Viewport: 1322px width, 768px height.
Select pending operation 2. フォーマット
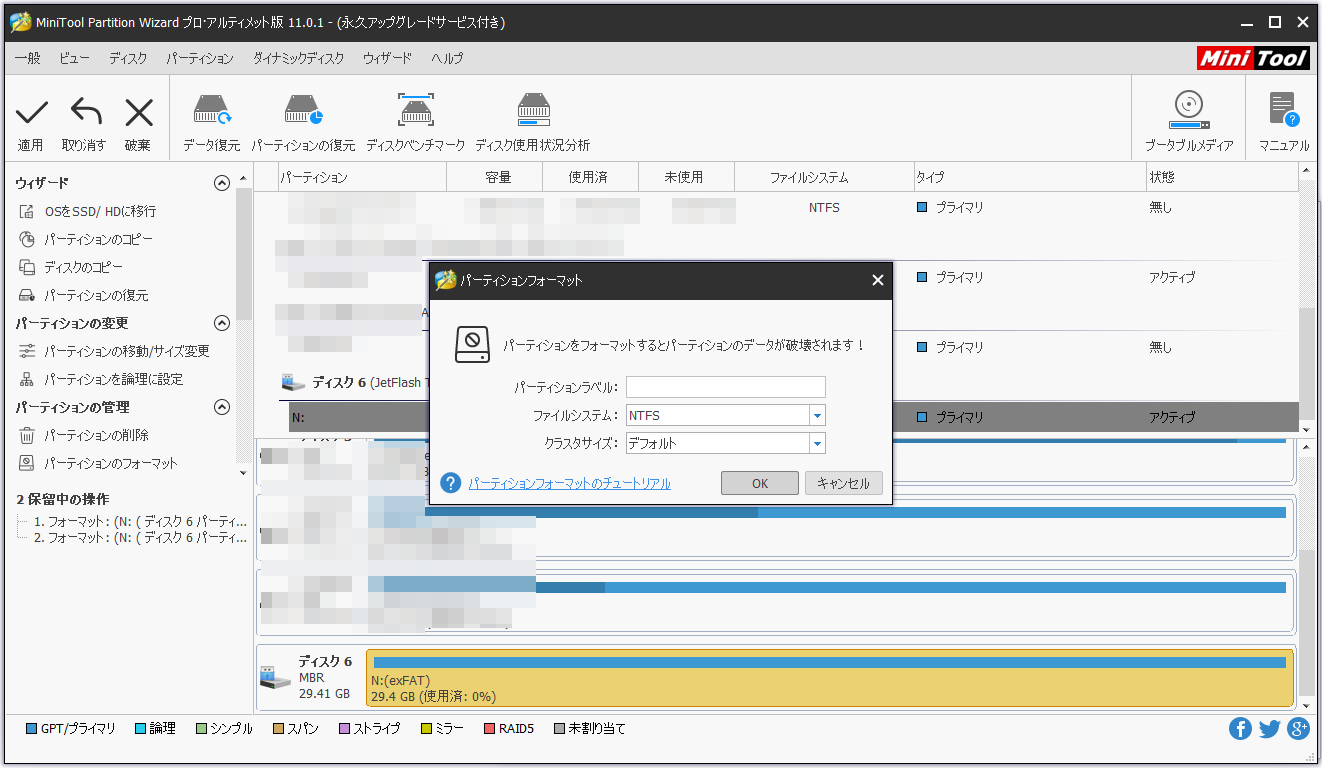point(140,538)
